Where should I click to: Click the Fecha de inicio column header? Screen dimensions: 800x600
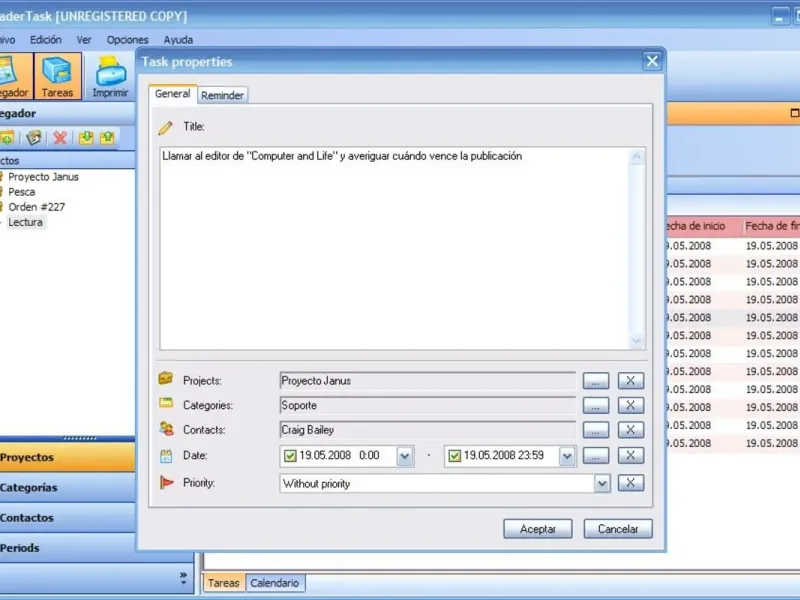click(x=704, y=226)
